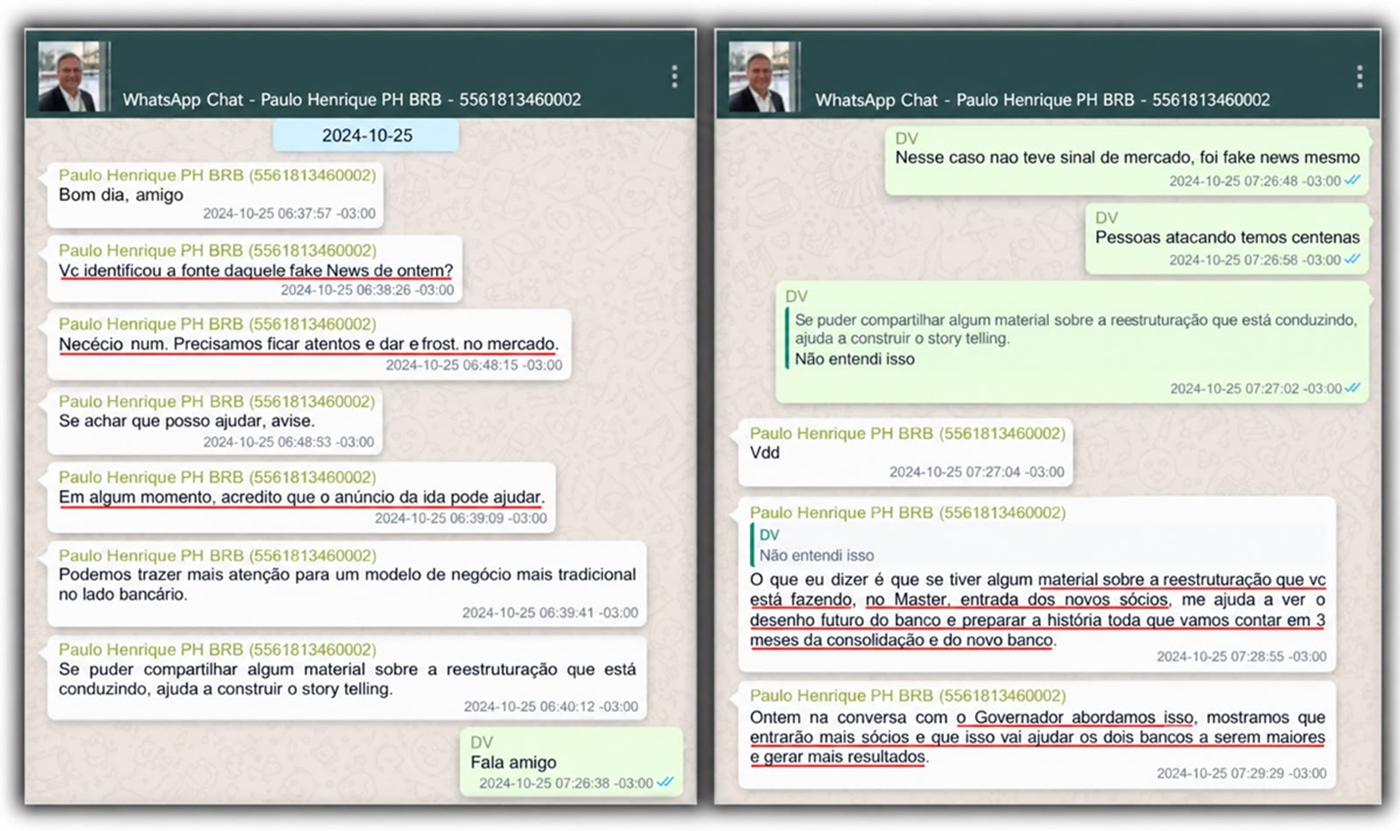Open the three-dot menu in left chat header
The width and height of the screenshot is (1400, 831).
(x=675, y=77)
